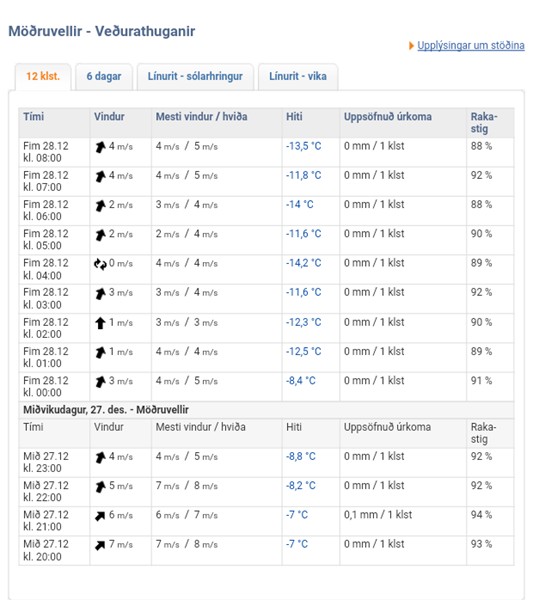Click the -8,4 °C temperature at 00:00

point(301,381)
